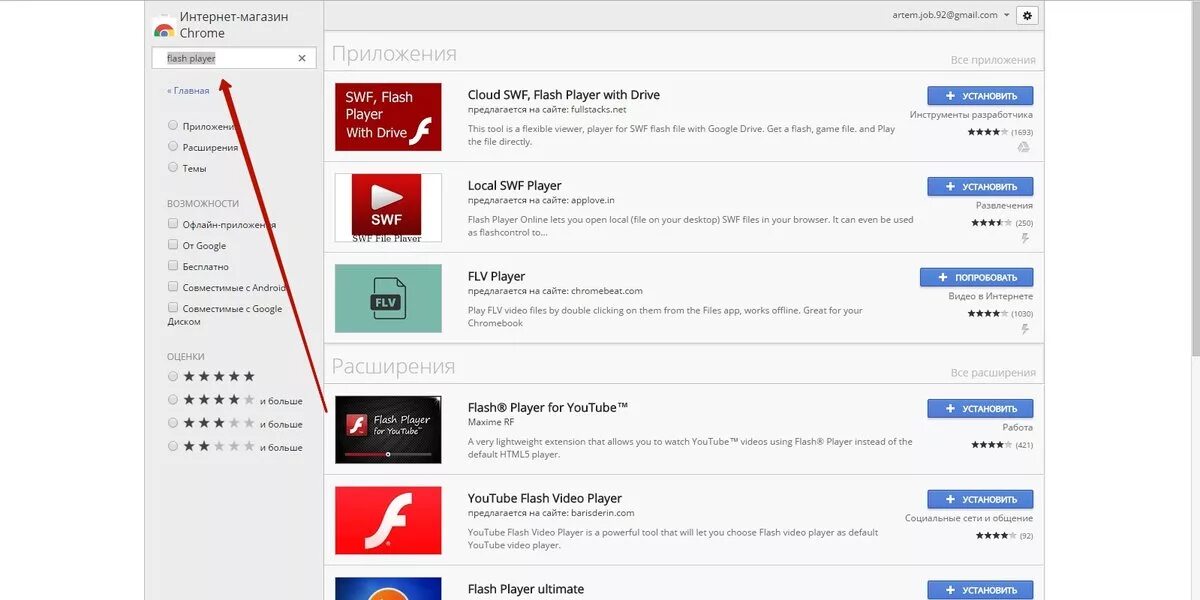This screenshot has width=1200, height=600.
Task: Select the Расширения radio filter
Action: point(173,147)
